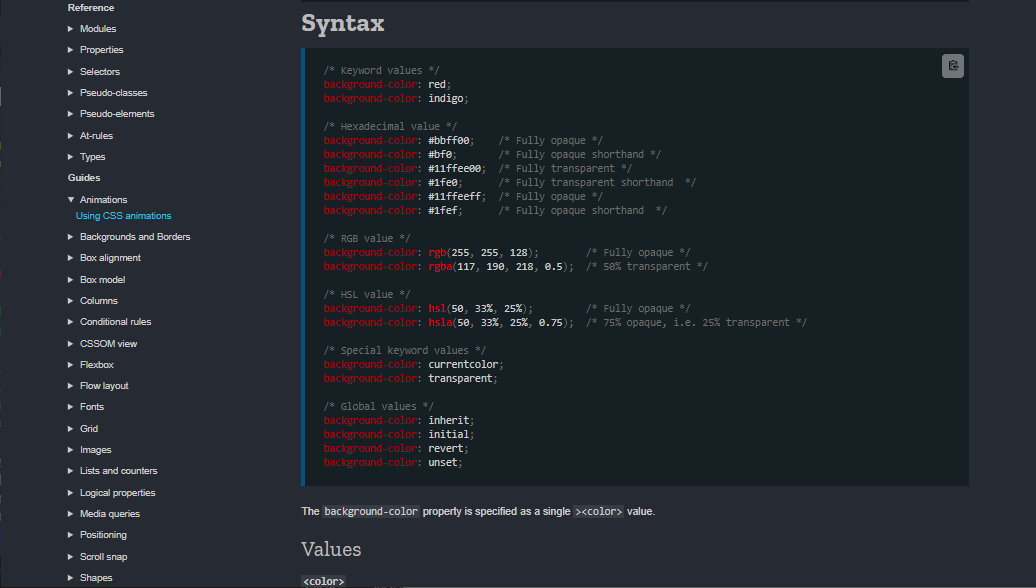Select the Box alignment guide
1036x588 pixels.
coord(110,258)
